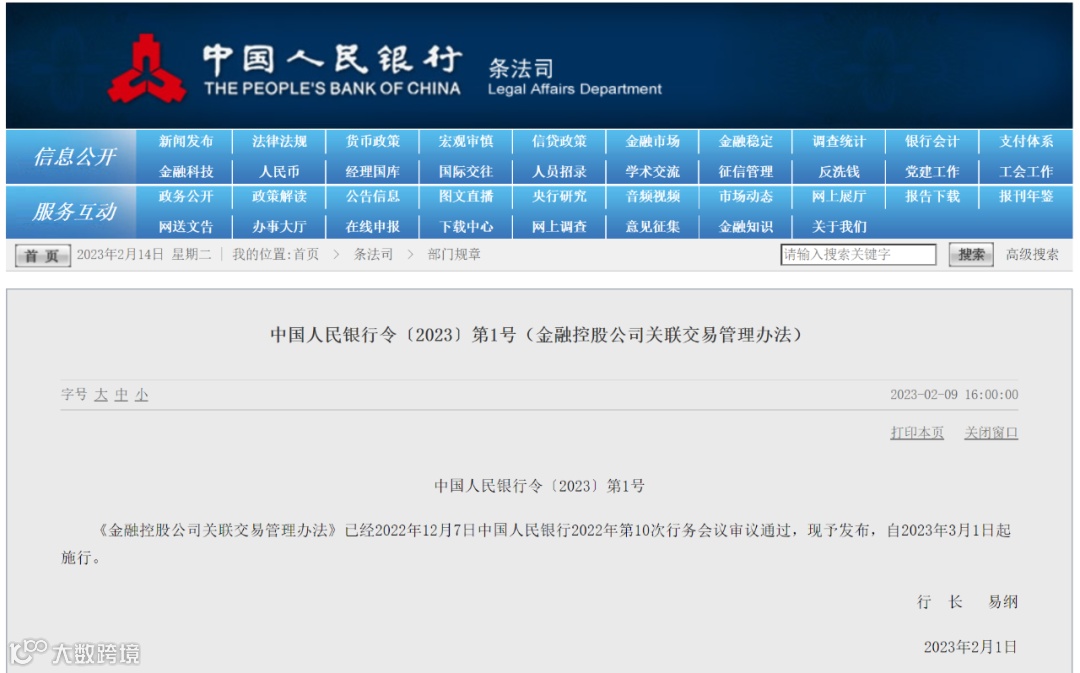Navigate to 国际交往
The height and width of the screenshot is (673, 1080).
click(x=466, y=172)
